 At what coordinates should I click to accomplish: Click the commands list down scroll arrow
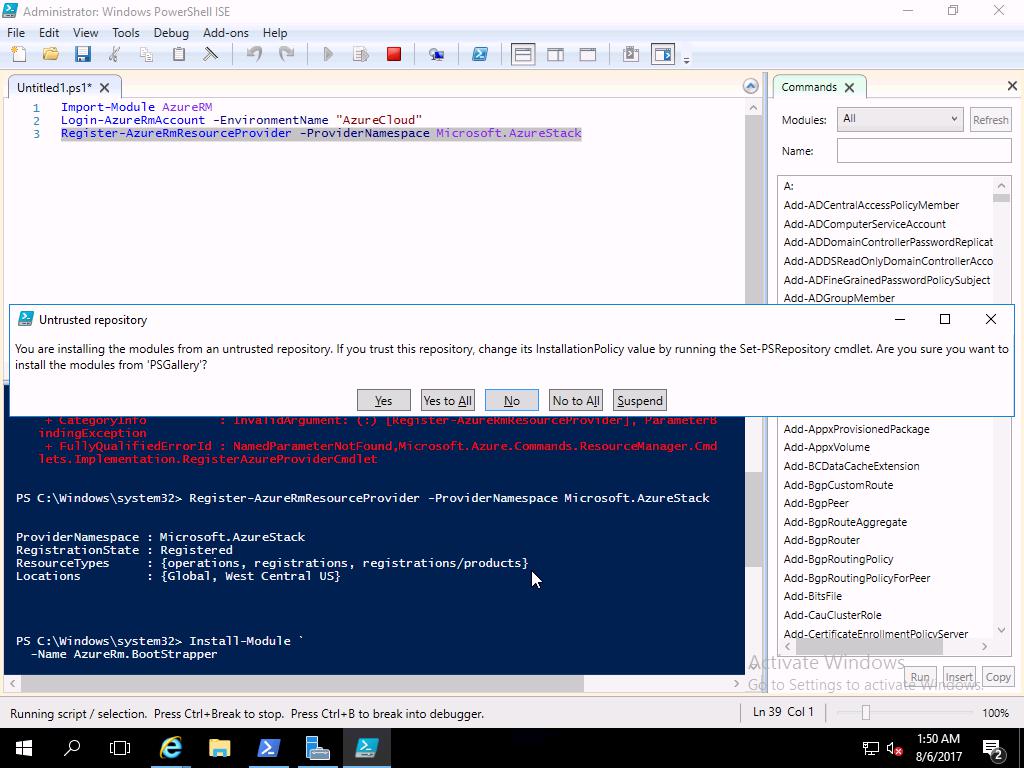pyautogui.click(x=1001, y=630)
